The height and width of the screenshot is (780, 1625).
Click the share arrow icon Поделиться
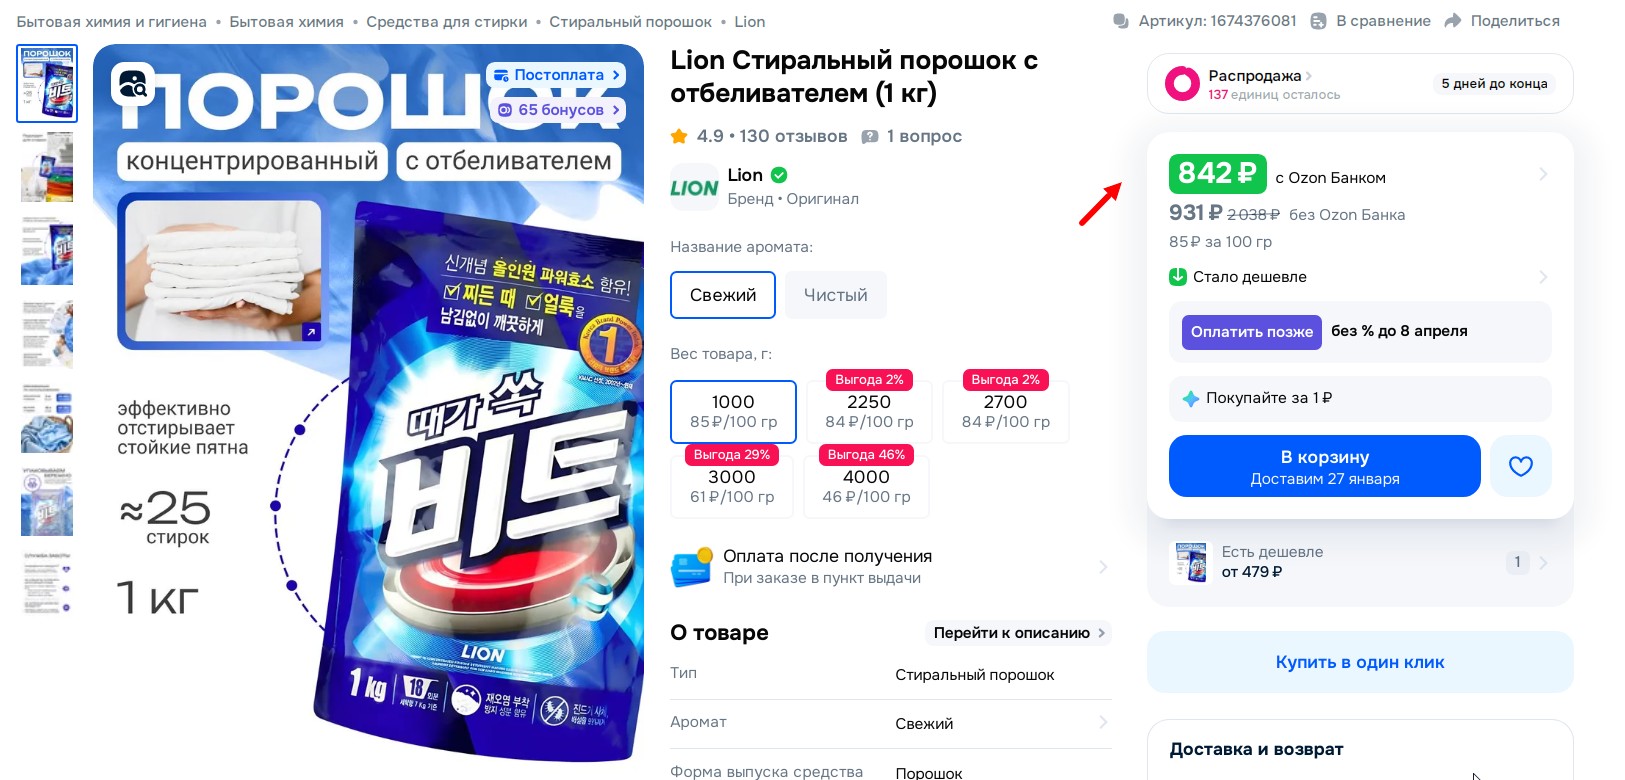(x=1453, y=21)
